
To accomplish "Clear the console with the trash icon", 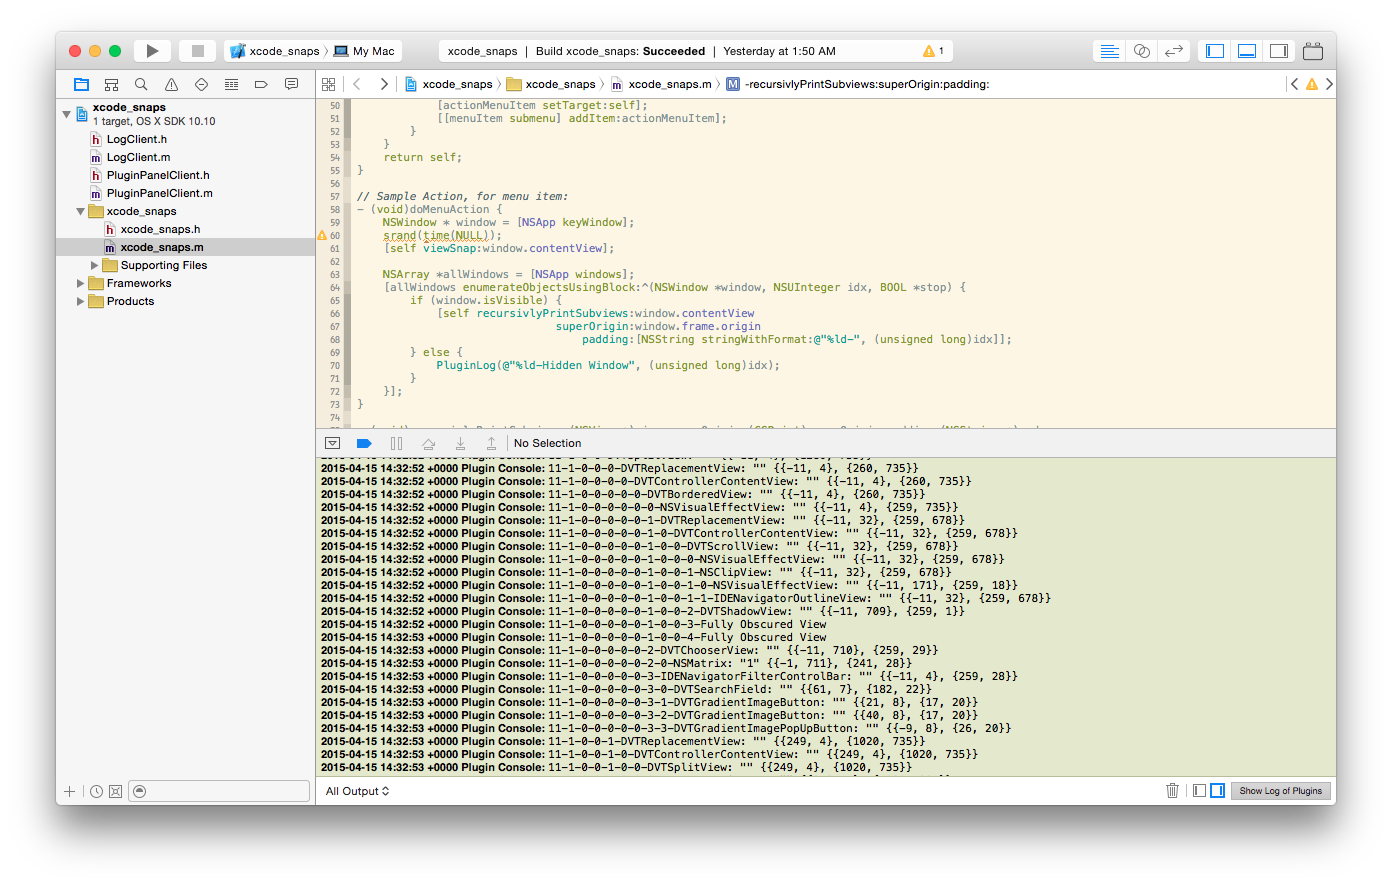I will pos(1172,790).
